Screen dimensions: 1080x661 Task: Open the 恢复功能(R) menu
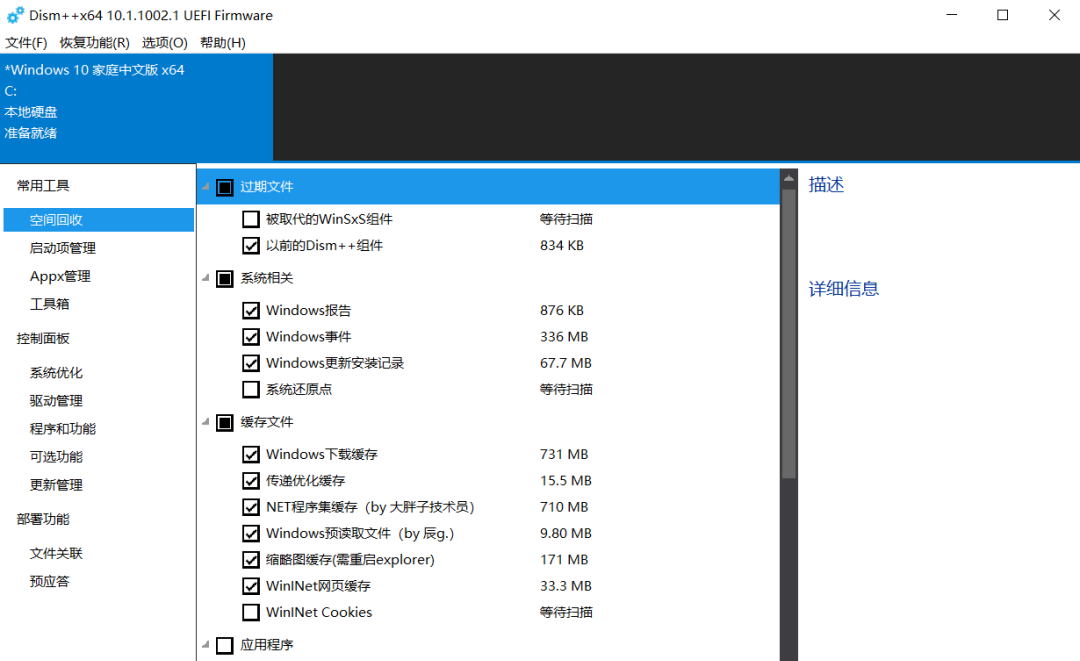(x=94, y=43)
